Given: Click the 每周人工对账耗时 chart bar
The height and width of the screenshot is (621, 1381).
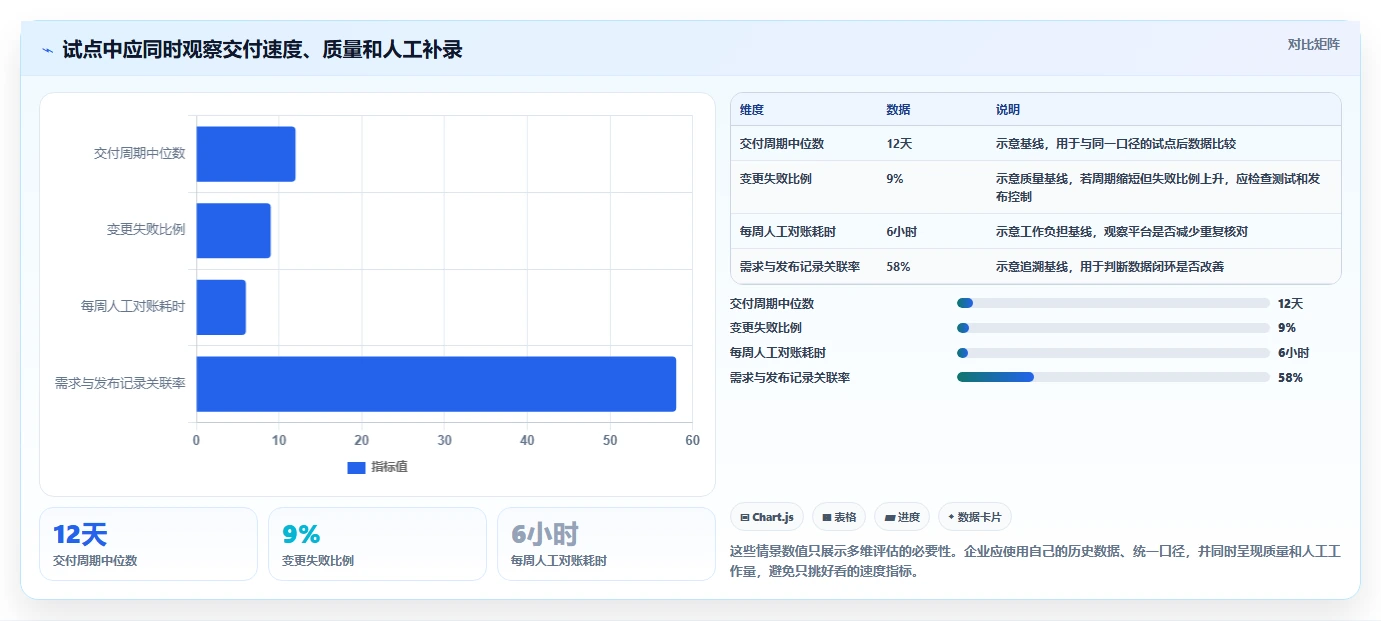Looking at the screenshot, I should 221,307.
